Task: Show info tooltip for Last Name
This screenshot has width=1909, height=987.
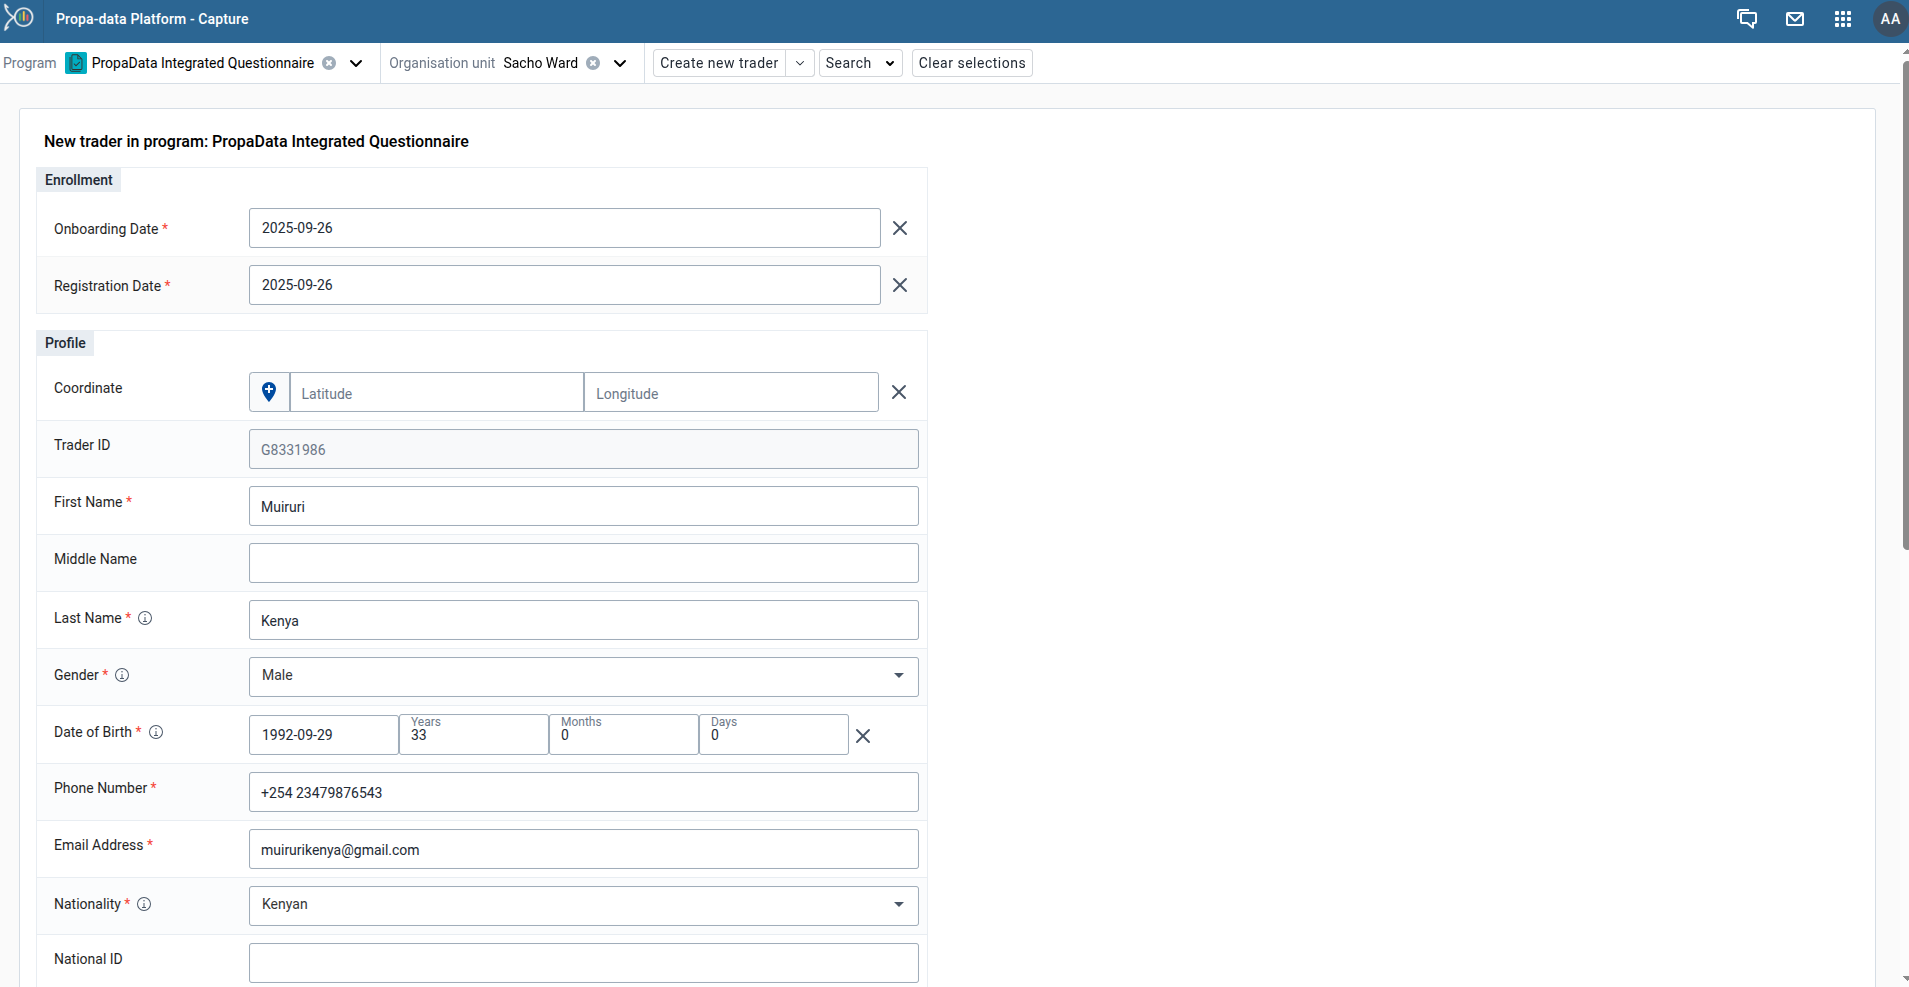Action: click(145, 618)
